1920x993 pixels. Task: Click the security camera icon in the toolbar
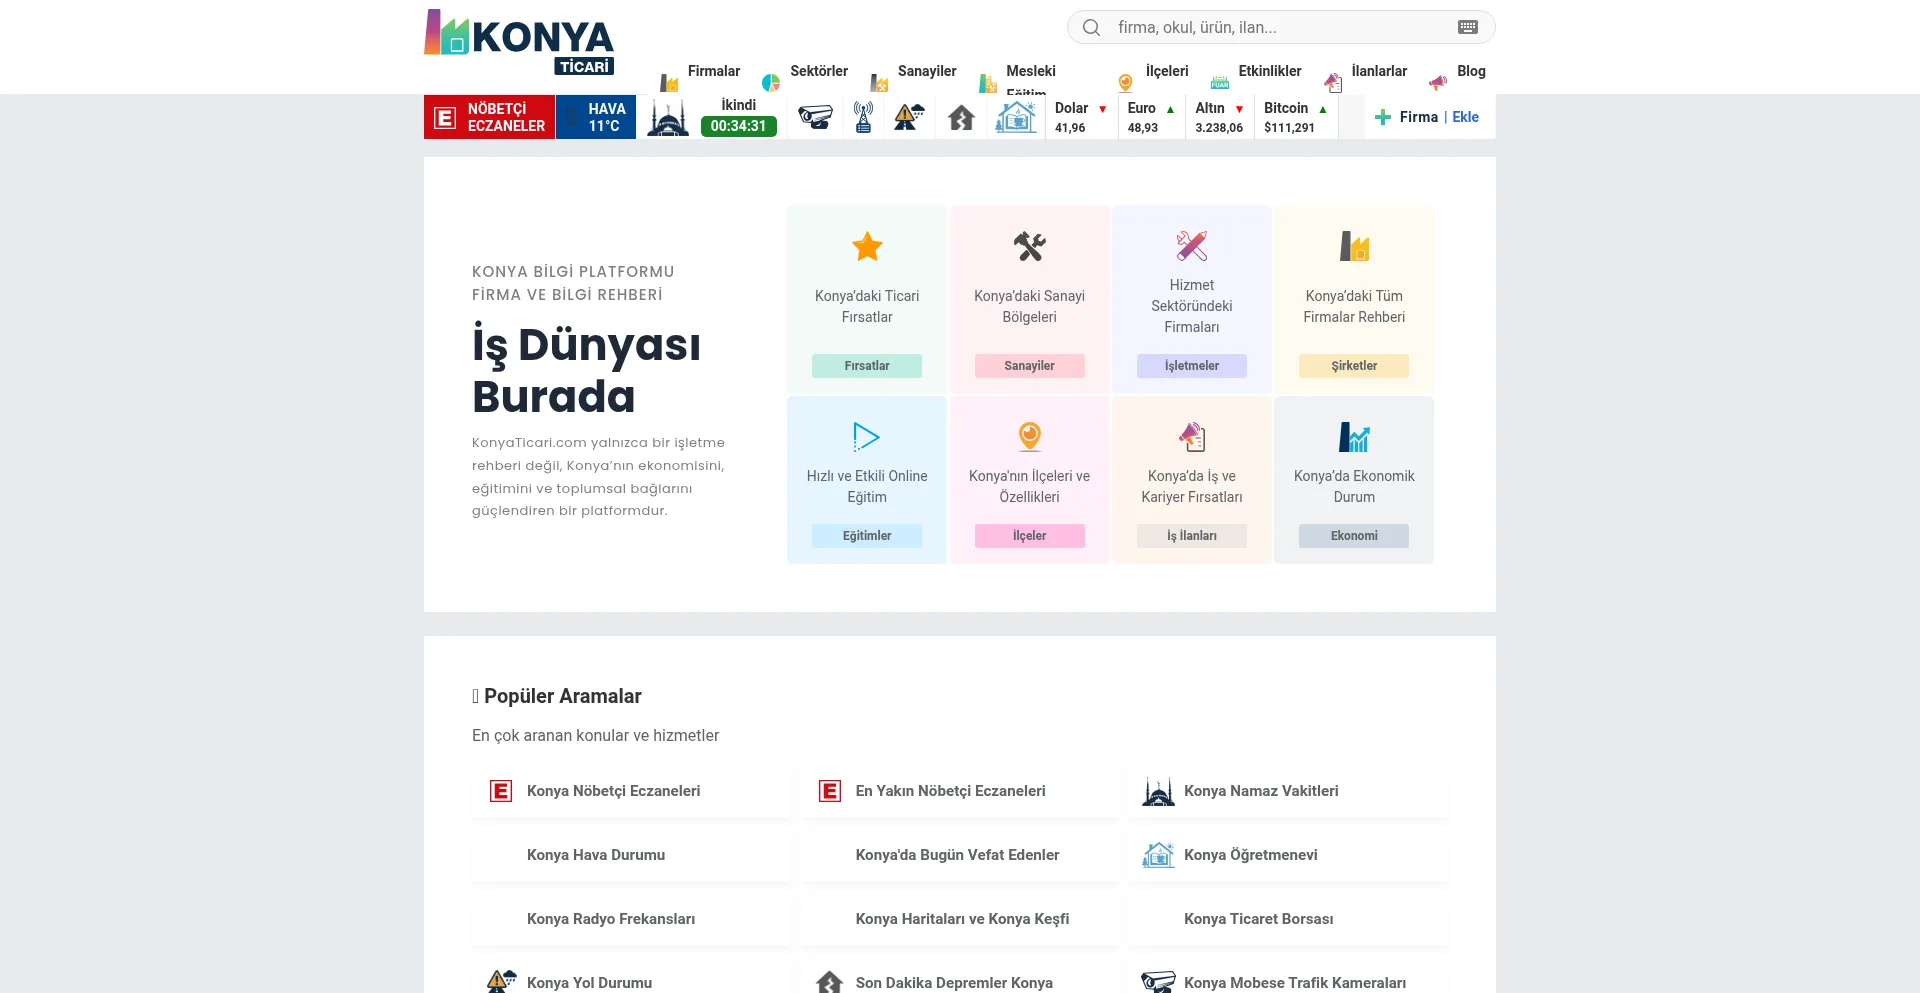pyautogui.click(x=815, y=117)
